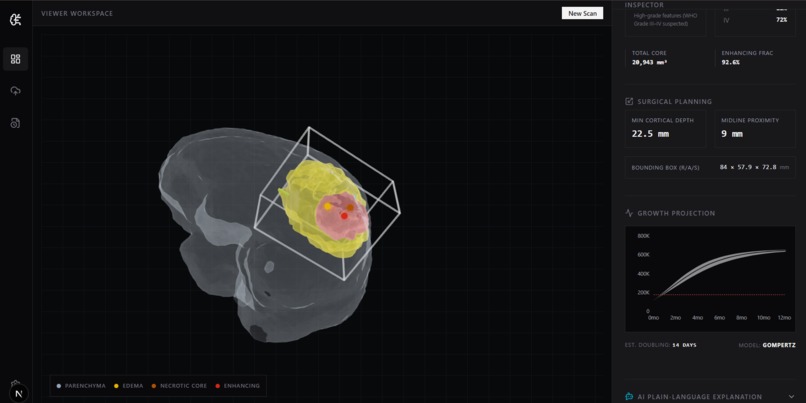Image resolution: width=806 pixels, height=403 pixels.
Task: Select the orange necrotic marker on tumor
Action: 350,207
